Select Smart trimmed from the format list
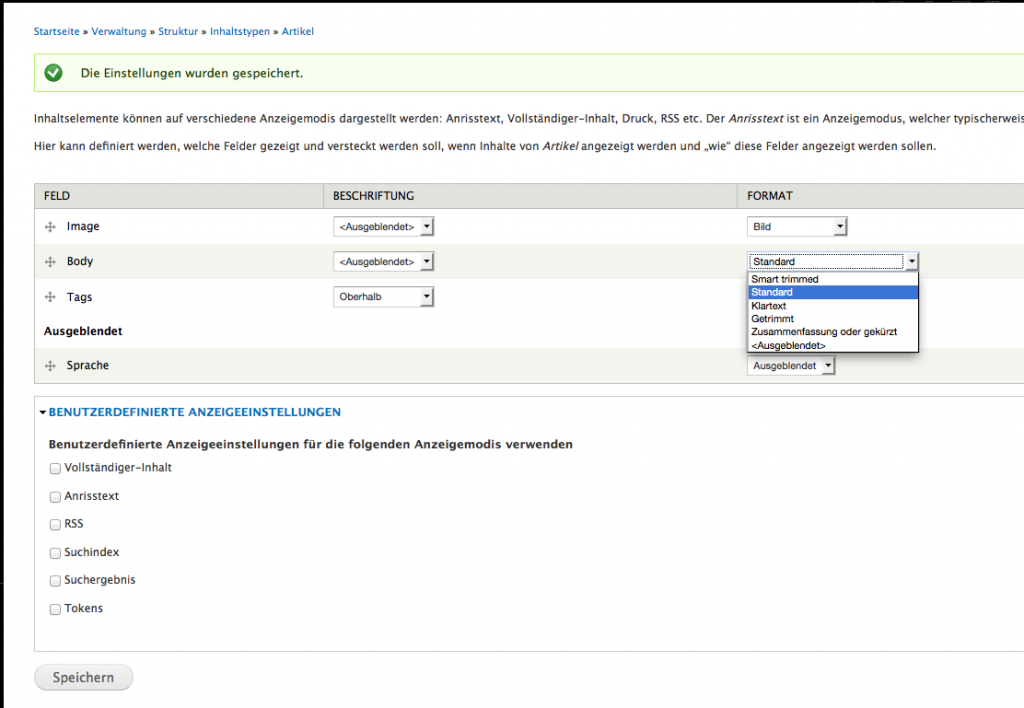This screenshot has height=708, width=1024. [785, 279]
